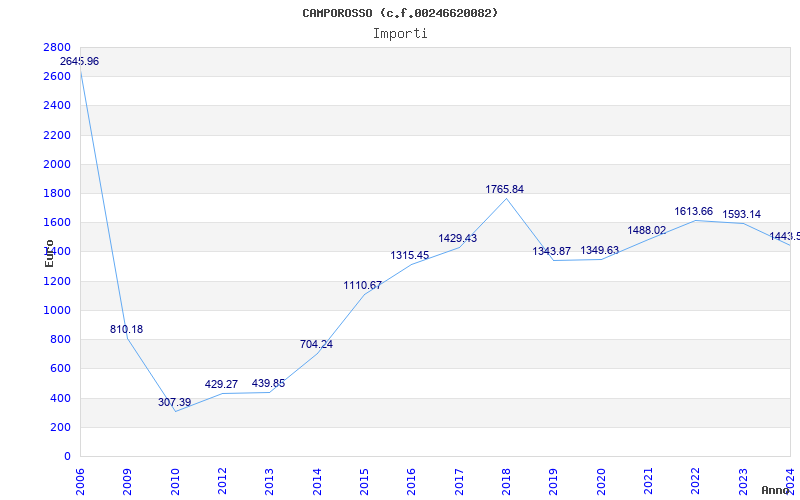Click the 2010 x-axis year label
Screen dimensions: 800x500
[x=175, y=478]
